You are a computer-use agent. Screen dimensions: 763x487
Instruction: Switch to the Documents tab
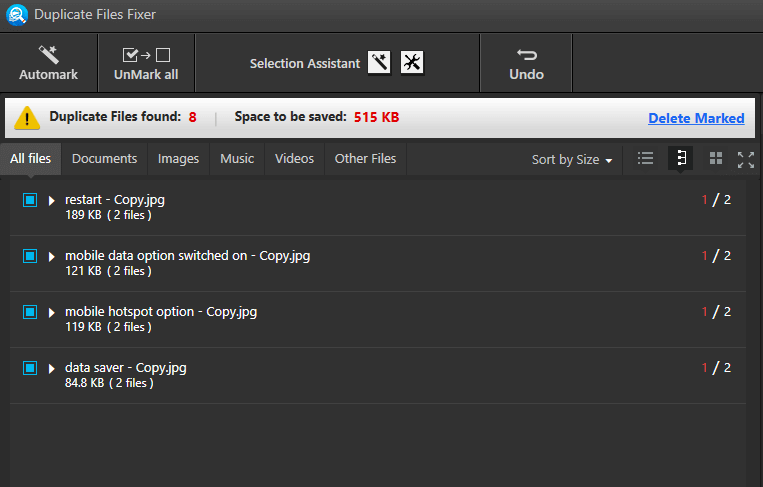(x=104, y=159)
